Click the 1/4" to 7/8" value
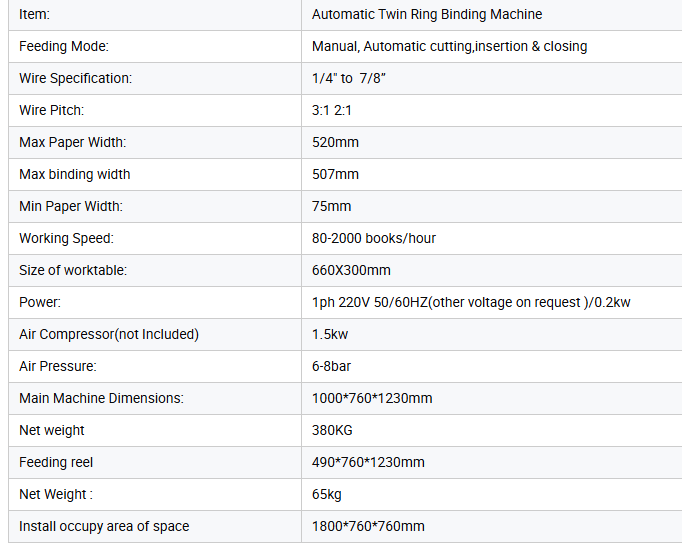 tap(348, 78)
